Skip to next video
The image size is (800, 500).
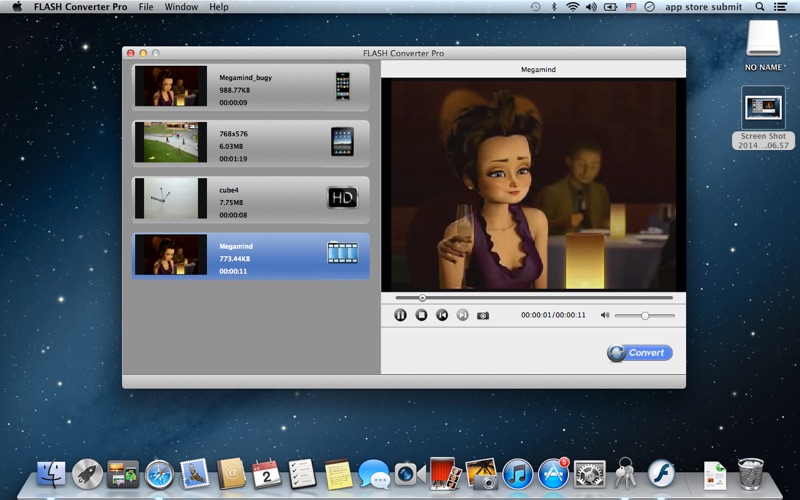462,315
